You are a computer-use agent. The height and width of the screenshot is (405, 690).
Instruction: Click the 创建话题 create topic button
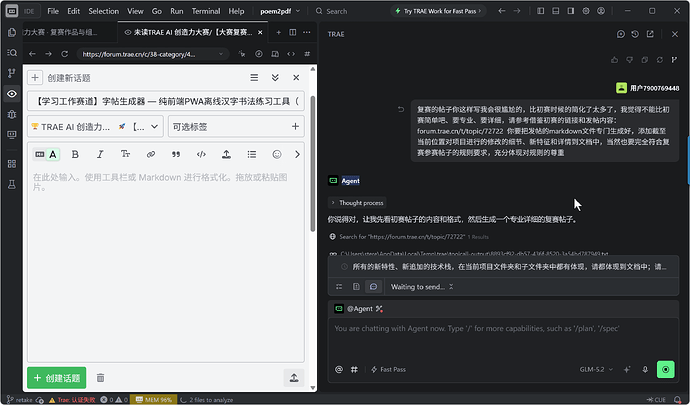coord(56,378)
